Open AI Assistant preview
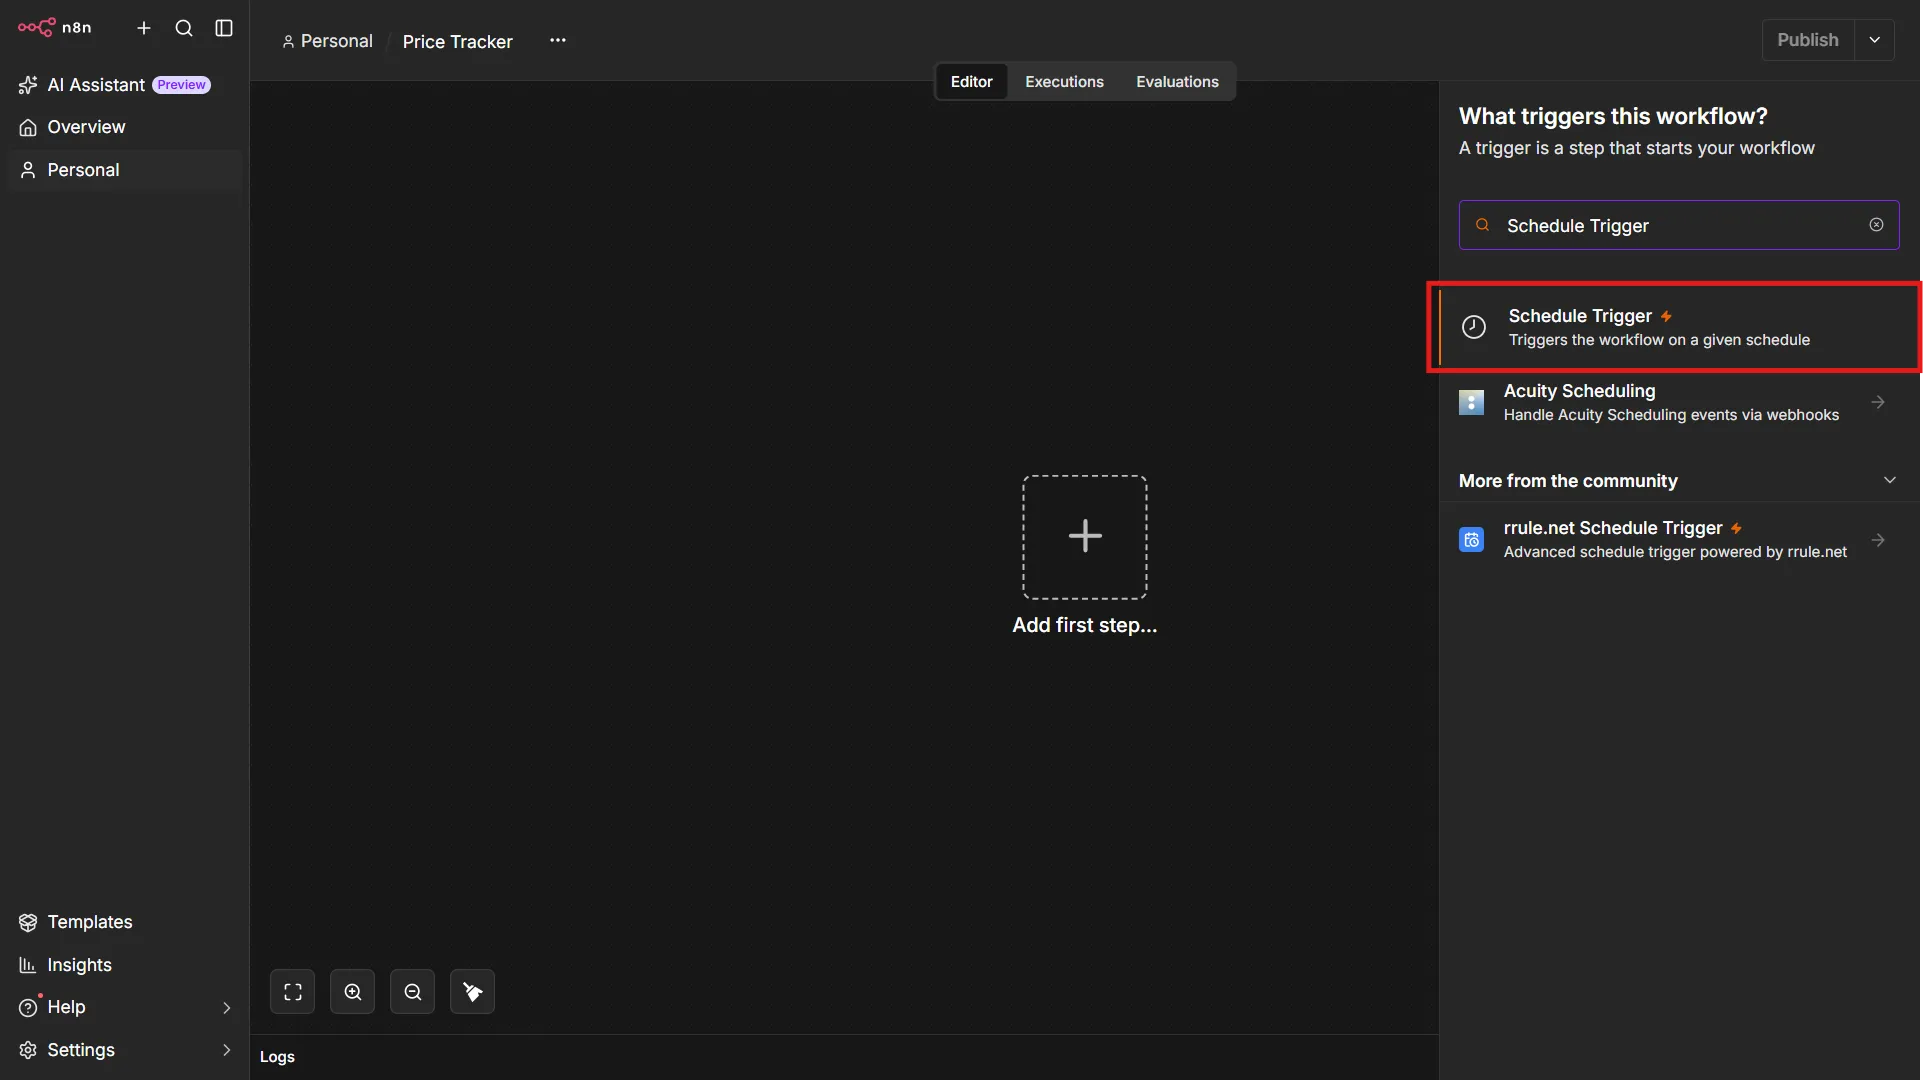1923x1080 pixels. [124, 85]
